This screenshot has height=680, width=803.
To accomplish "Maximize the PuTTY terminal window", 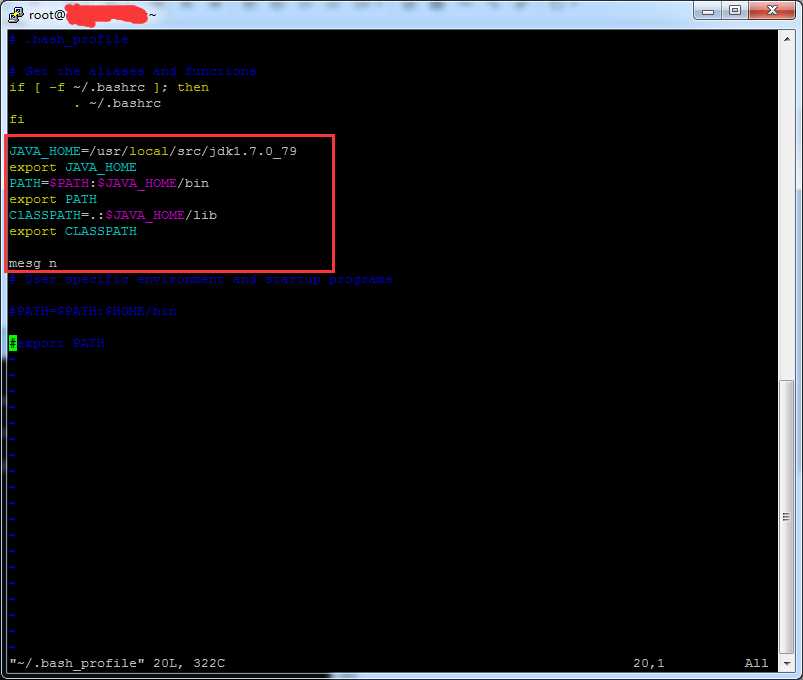I will click(735, 11).
